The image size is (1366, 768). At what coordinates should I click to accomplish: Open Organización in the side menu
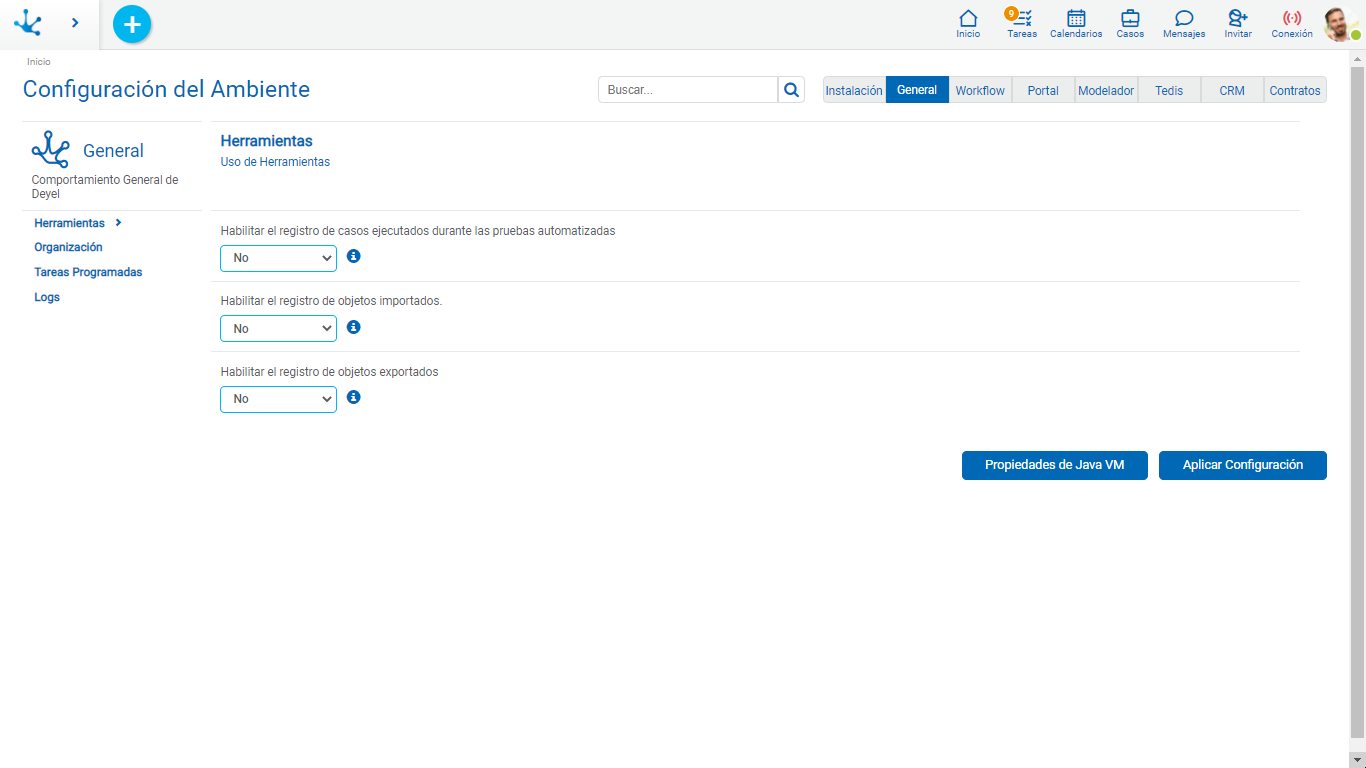pyautogui.click(x=68, y=247)
